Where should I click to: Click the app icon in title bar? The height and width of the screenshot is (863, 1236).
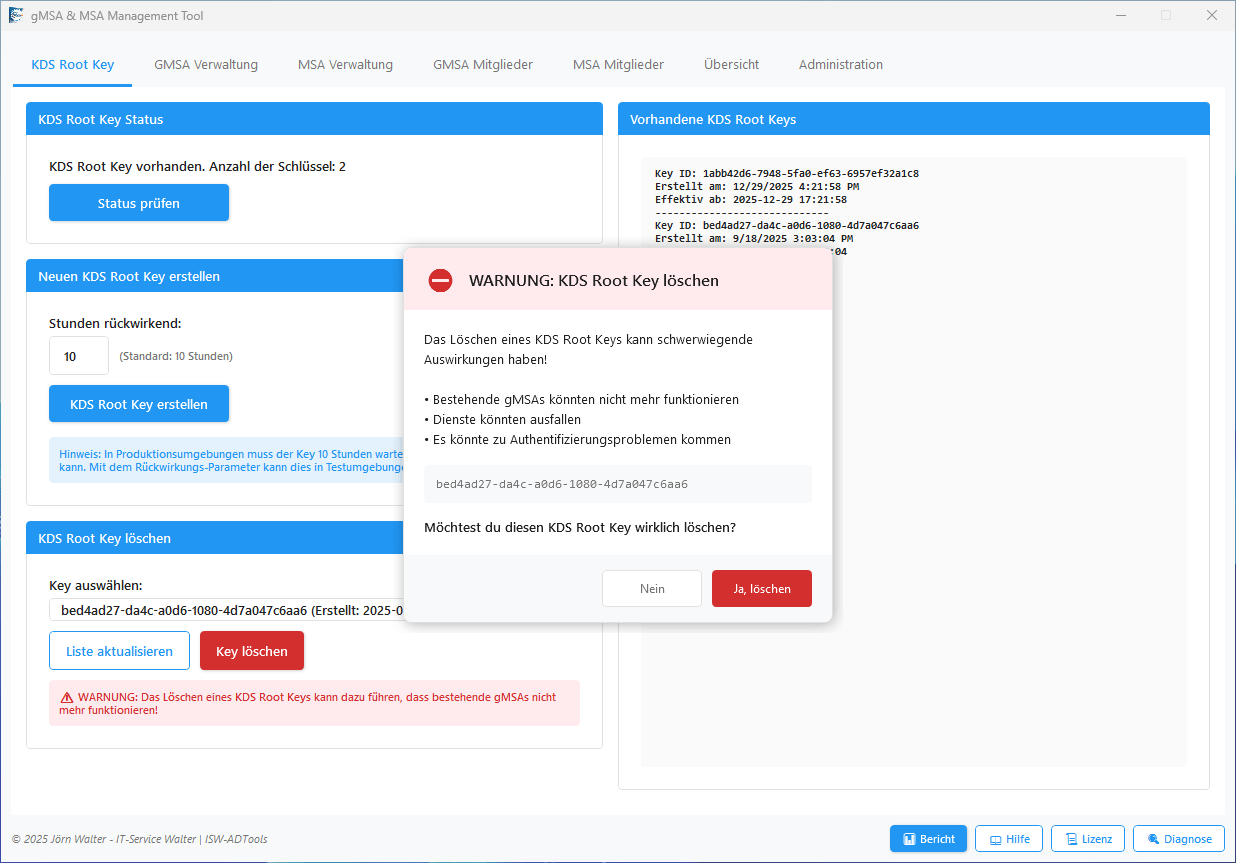pyautogui.click(x=16, y=16)
